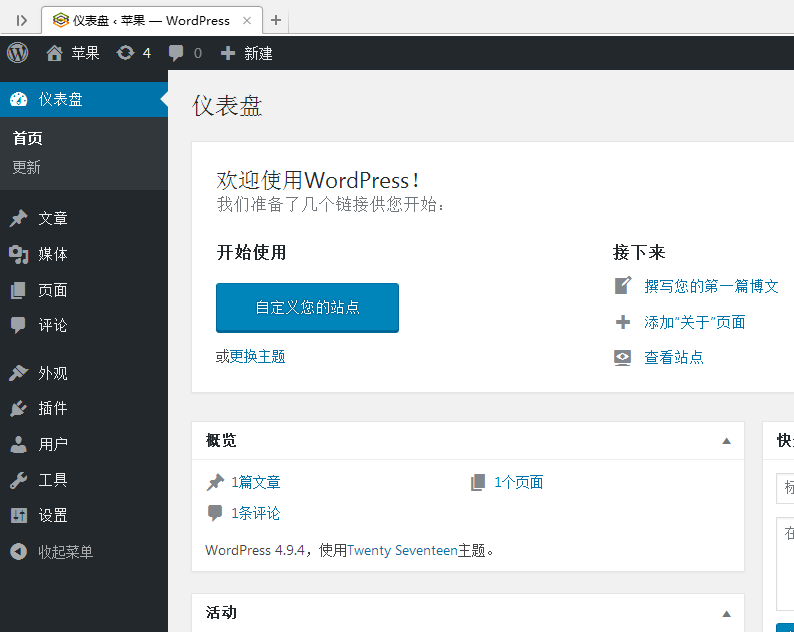Follow the 更换主题 link
Viewport: 794px width, 632px height.
tap(257, 357)
